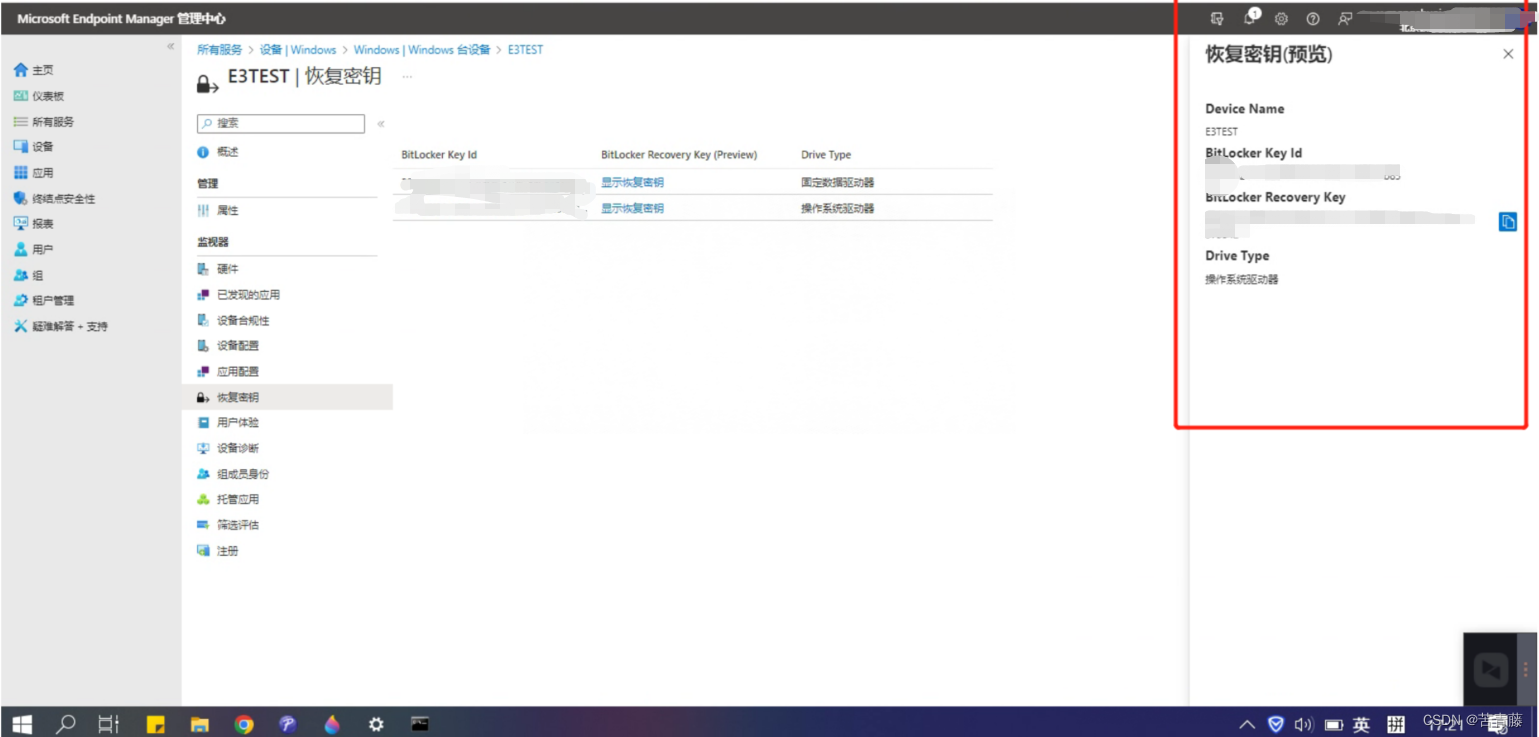Switch the 英 input language indicator
The height and width of the screenshot is (737, 1539).
pos(1361,724)
